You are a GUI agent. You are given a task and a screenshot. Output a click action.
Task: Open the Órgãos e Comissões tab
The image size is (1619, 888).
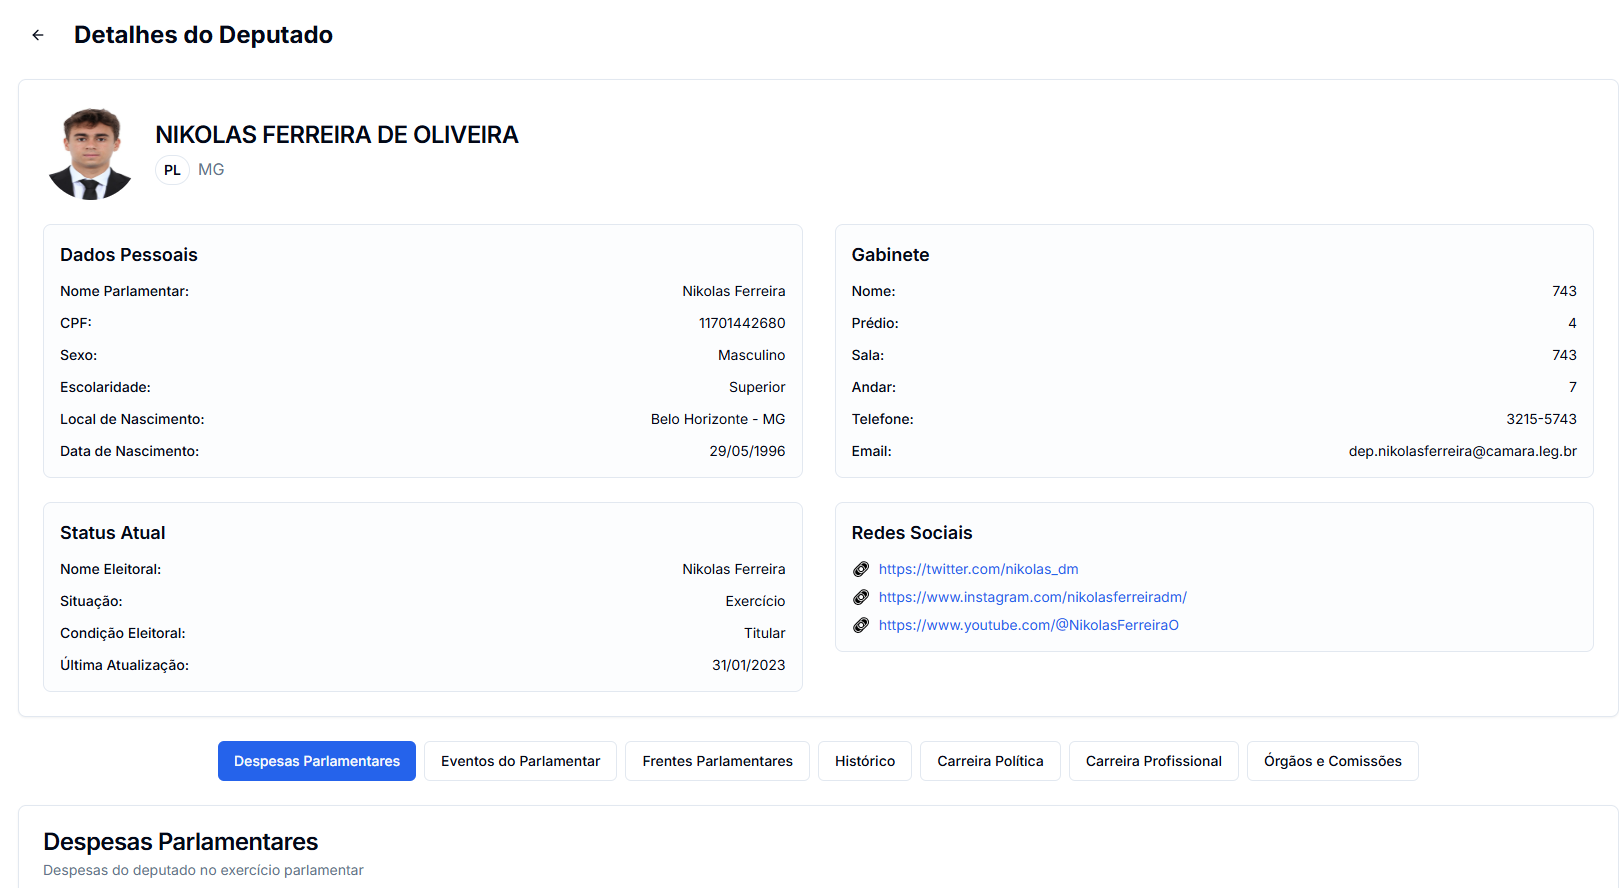(x=1332, y=761)
